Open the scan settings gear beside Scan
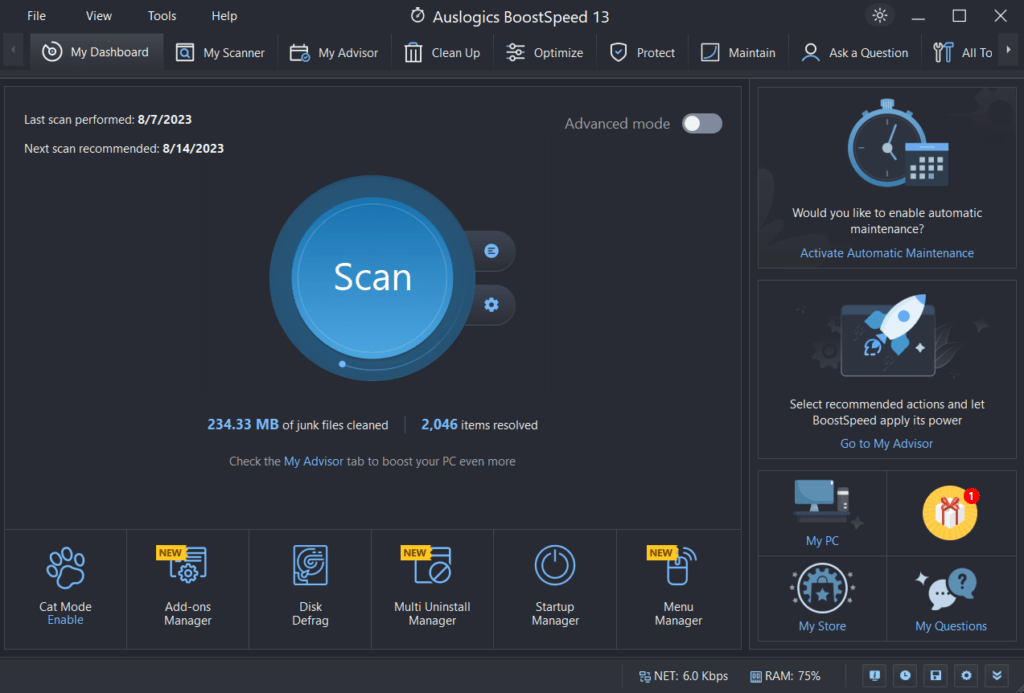The height and width of the screenshot is (693, 1024). tap(490, 305)
